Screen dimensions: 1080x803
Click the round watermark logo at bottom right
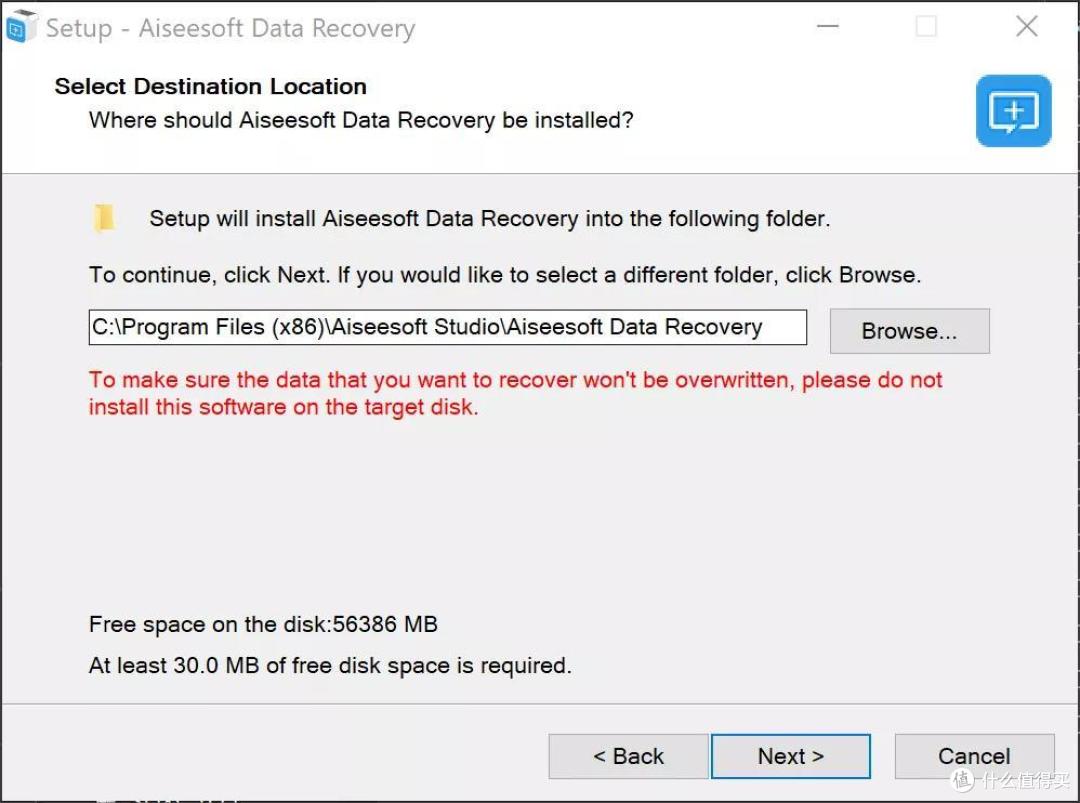[x=962, y=780]
